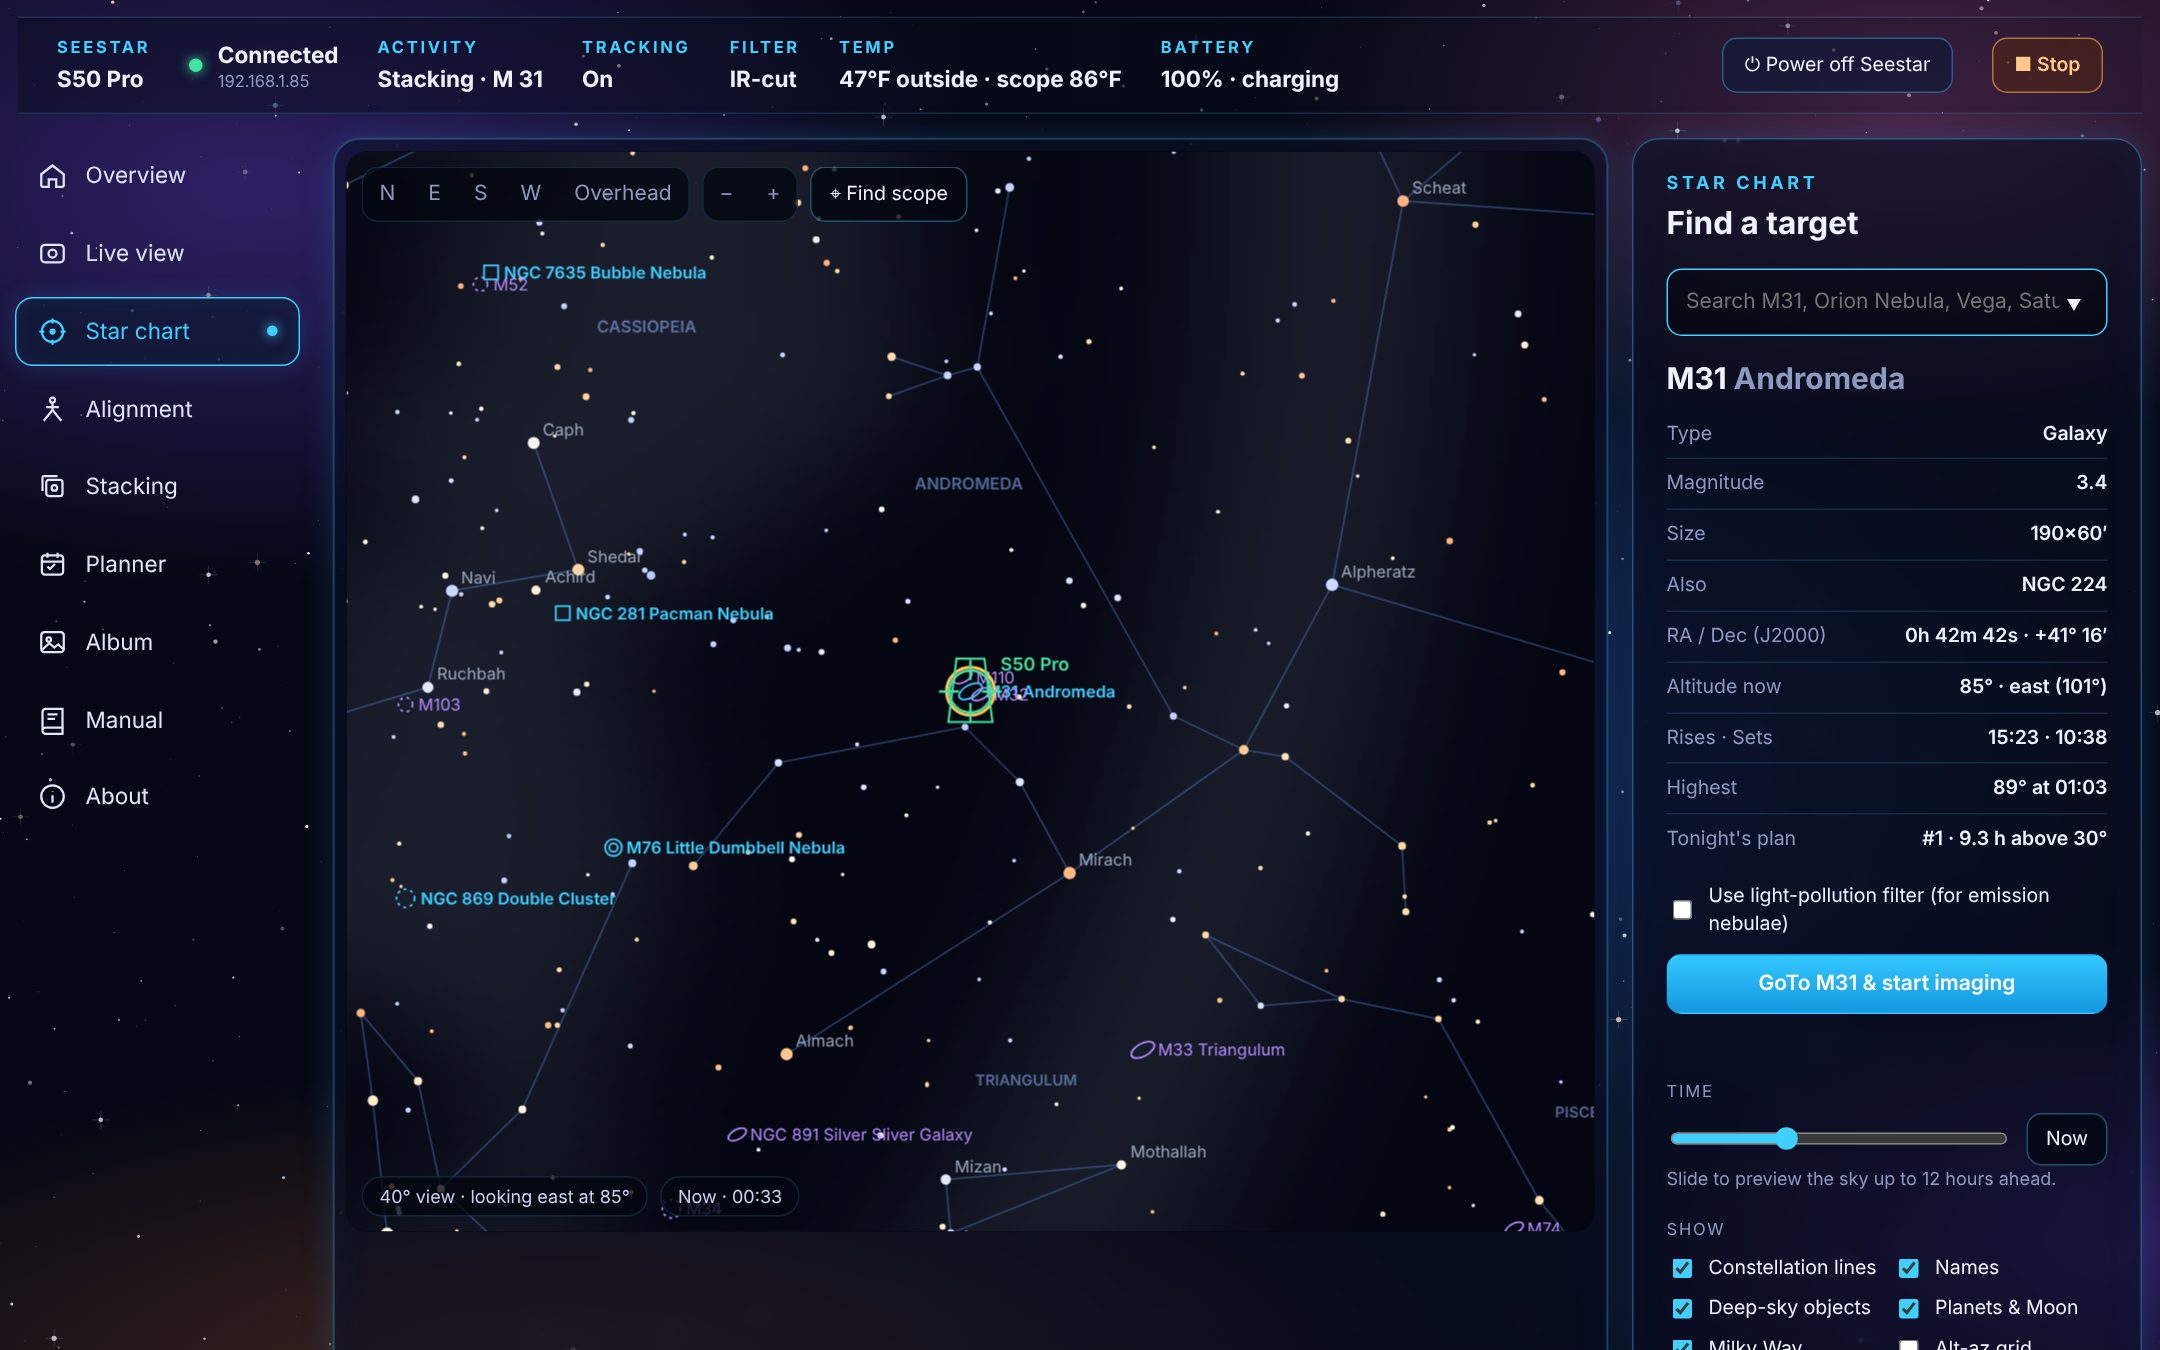Click the TRIANGULUM constellation label

pos(1026,1080)
